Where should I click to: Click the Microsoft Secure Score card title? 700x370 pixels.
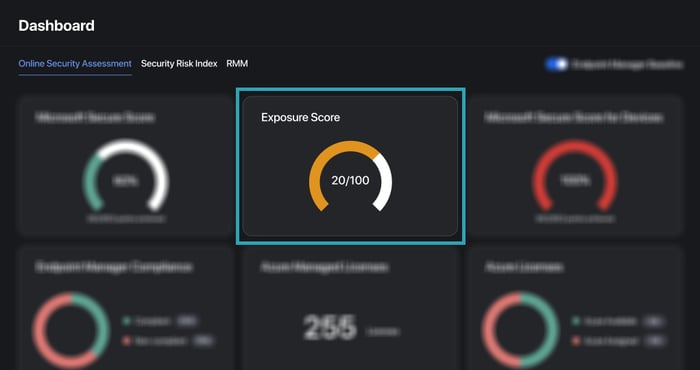tap(95, 117)
